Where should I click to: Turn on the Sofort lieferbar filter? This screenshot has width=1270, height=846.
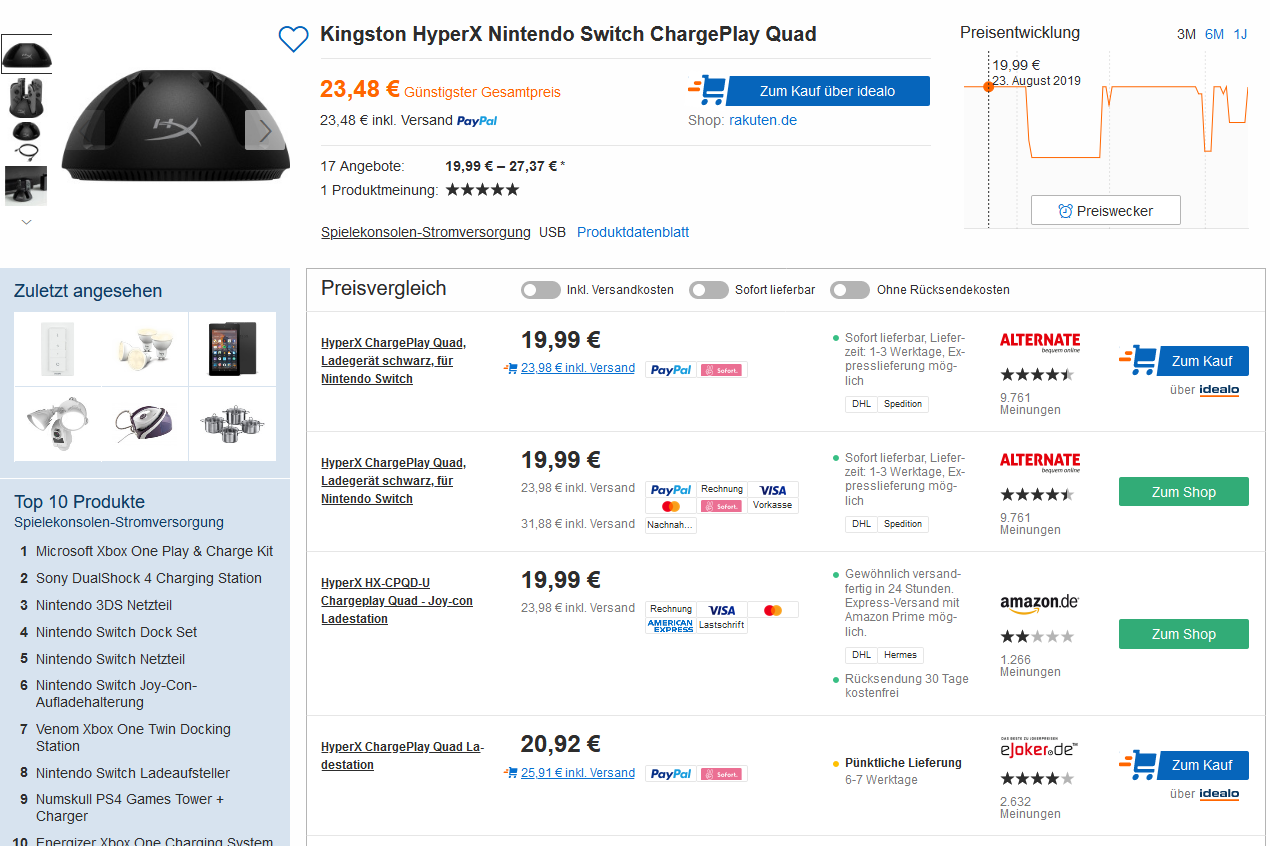(x=709, y=290)
